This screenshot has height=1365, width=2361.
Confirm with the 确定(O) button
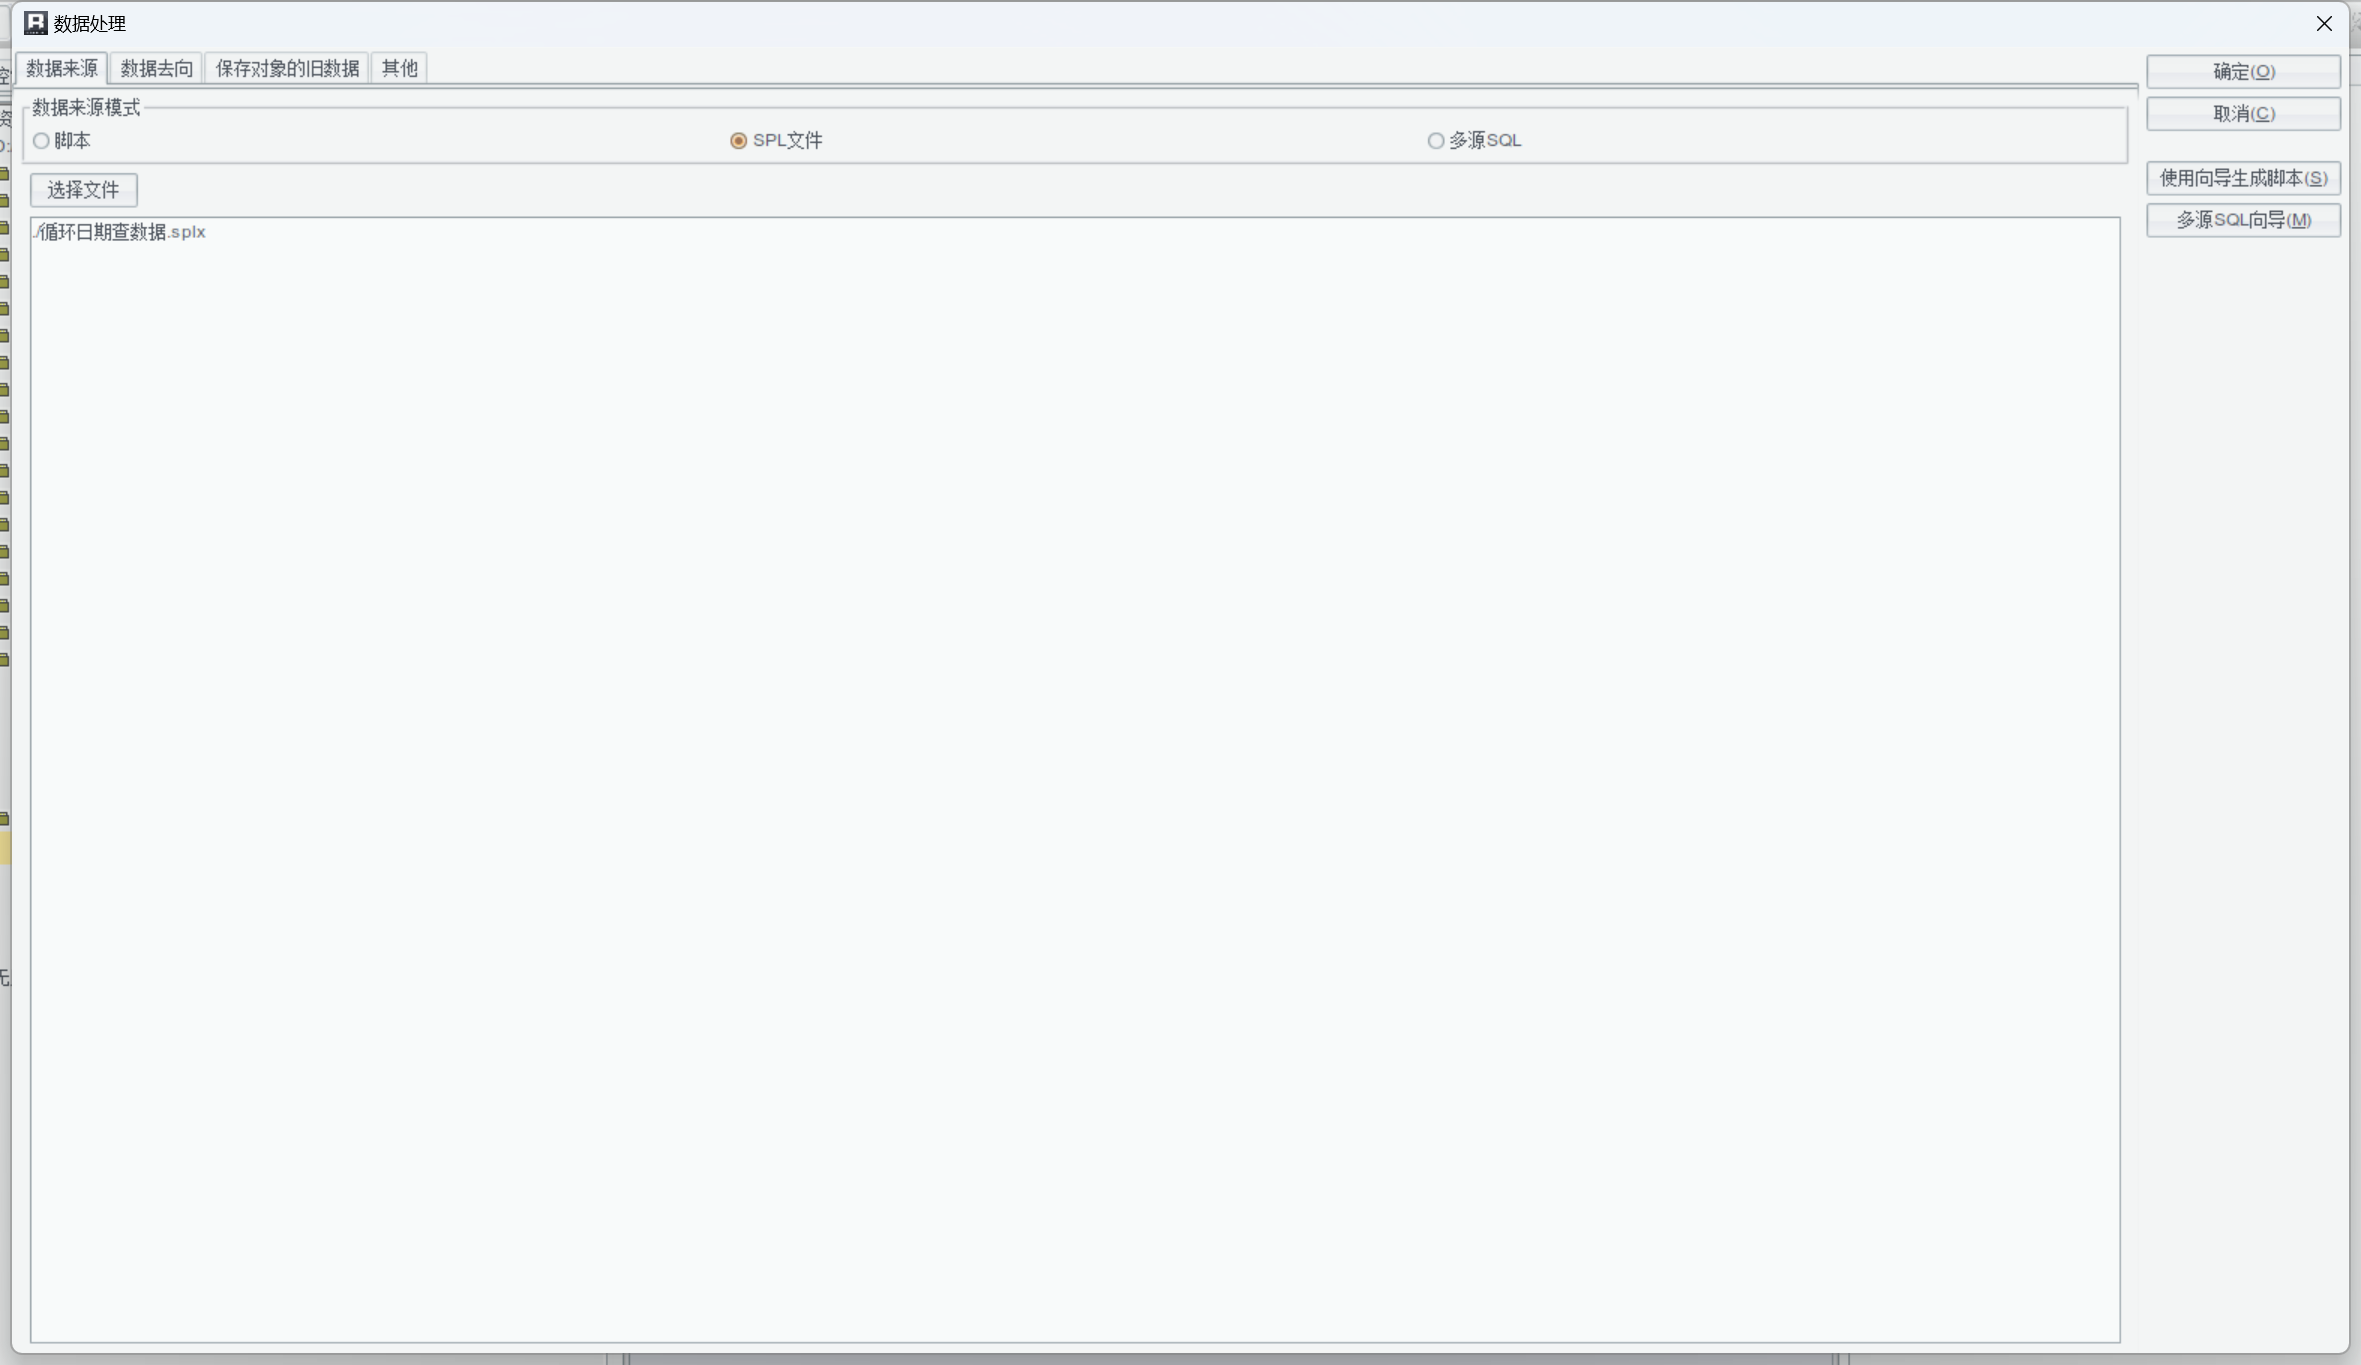click(x=2243, y=72)
